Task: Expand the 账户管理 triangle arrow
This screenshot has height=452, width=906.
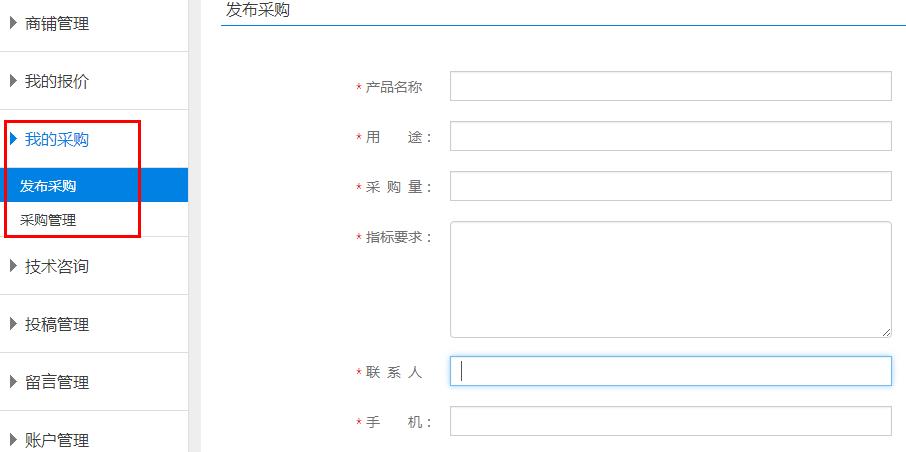Action: [x=14, y=440]
